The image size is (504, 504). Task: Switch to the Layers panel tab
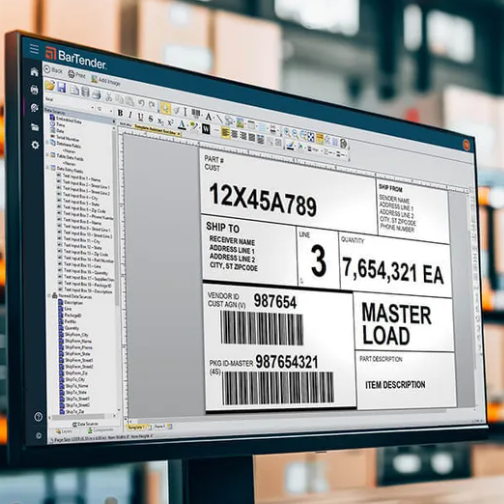[64, 432]
